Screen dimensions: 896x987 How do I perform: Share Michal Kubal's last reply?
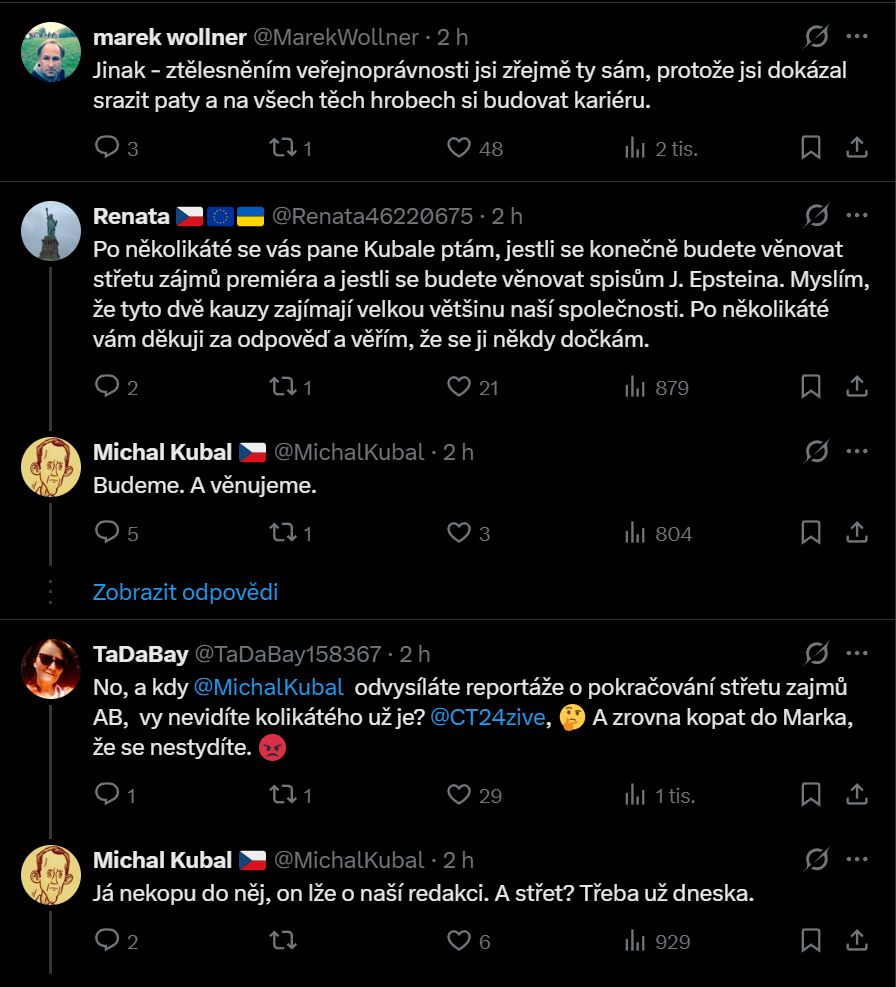click(857, 941)
